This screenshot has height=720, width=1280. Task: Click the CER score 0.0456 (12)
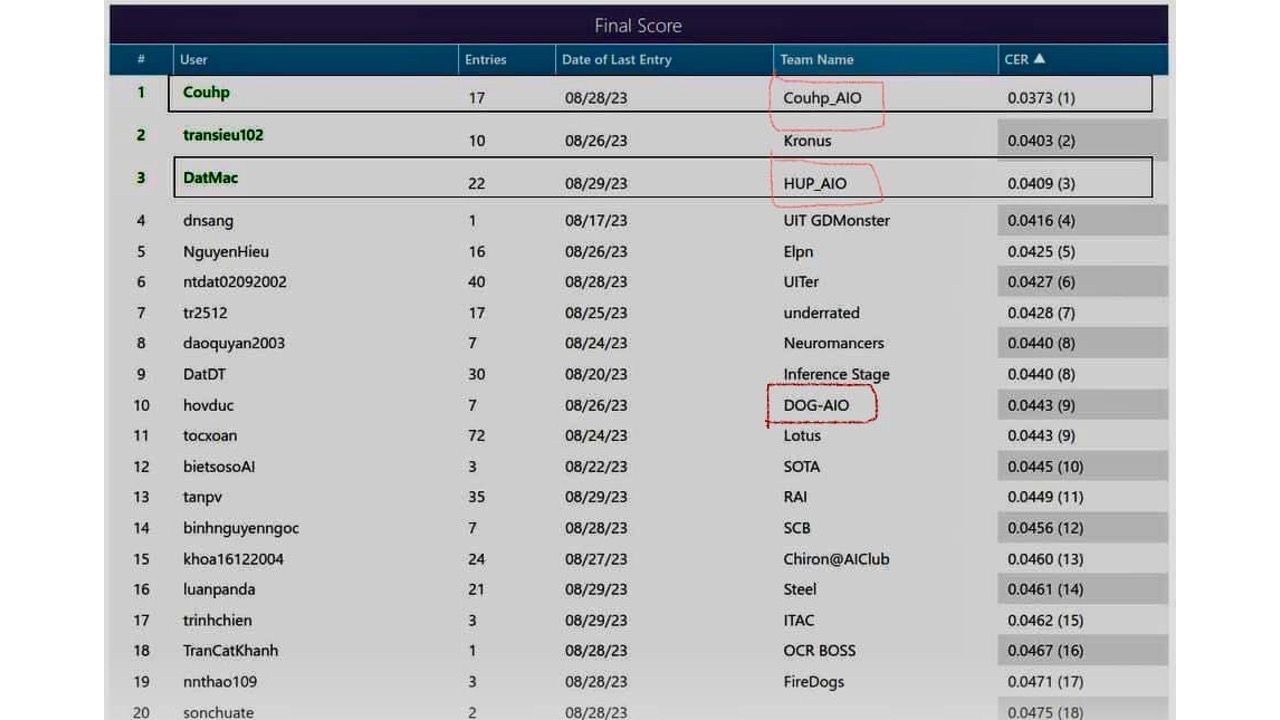[1045, 528]
